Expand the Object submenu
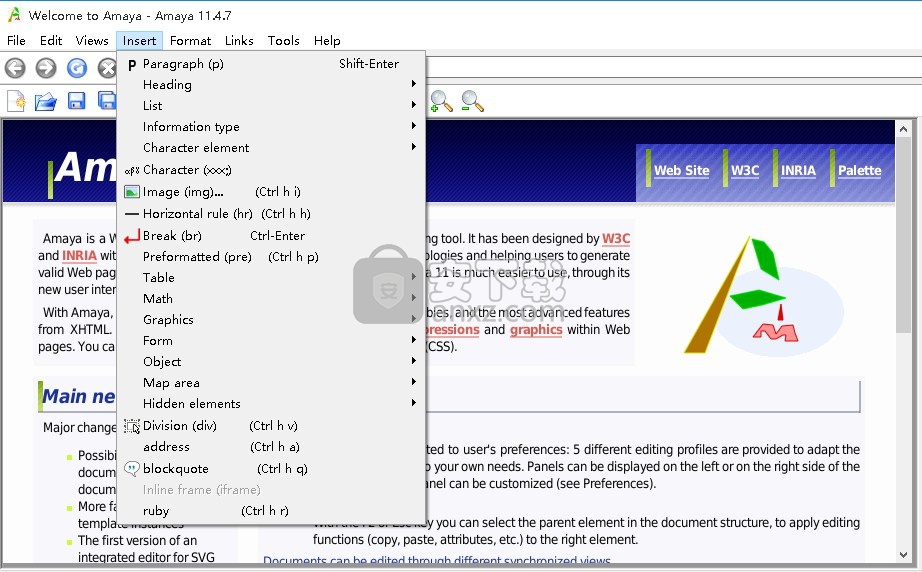922x572 pixels. click(x=271, y=362)
